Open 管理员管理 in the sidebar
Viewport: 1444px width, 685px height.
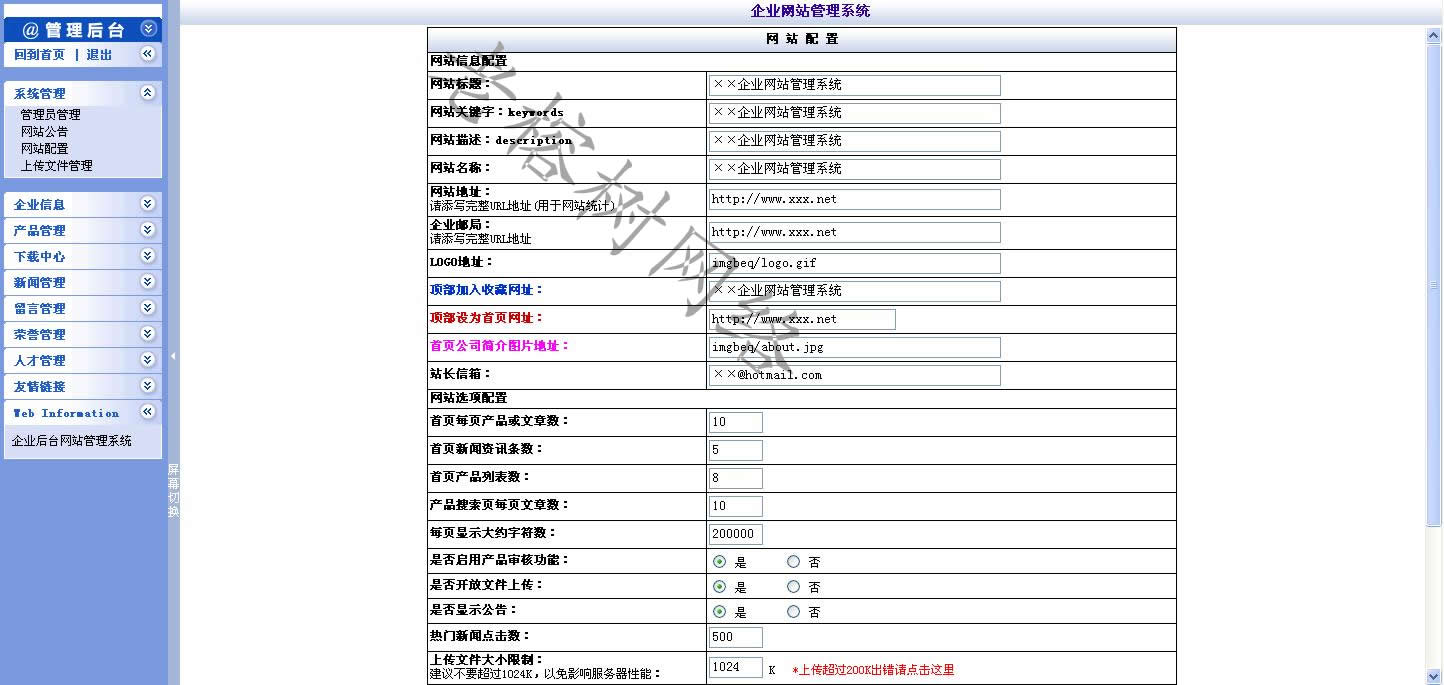(x=51, y=115)
